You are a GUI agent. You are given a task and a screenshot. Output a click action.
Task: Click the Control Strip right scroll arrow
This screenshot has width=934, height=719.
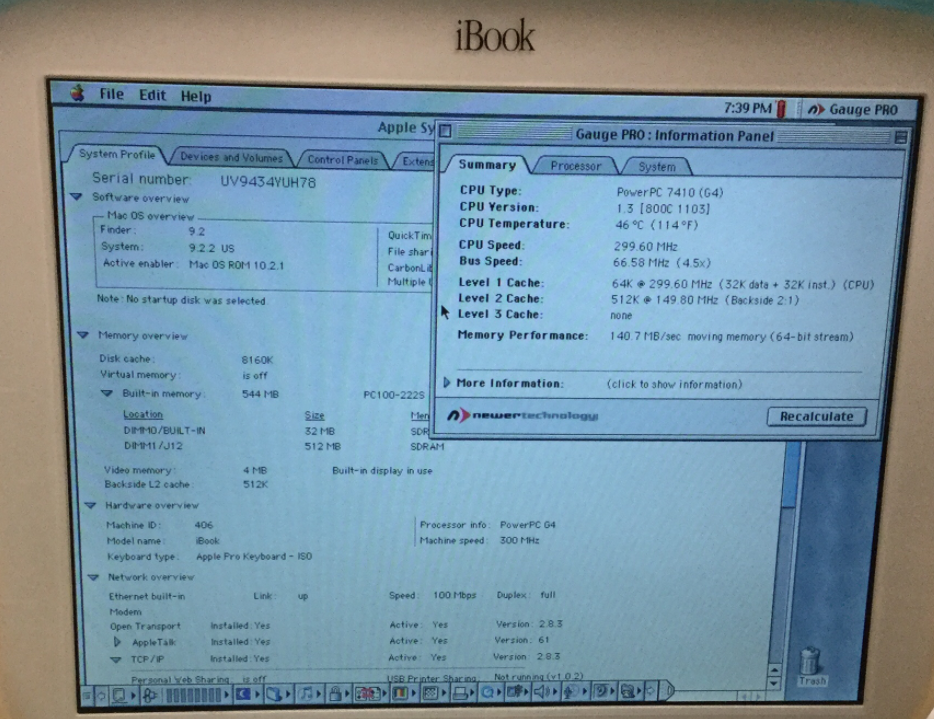[x=650, y=691]
